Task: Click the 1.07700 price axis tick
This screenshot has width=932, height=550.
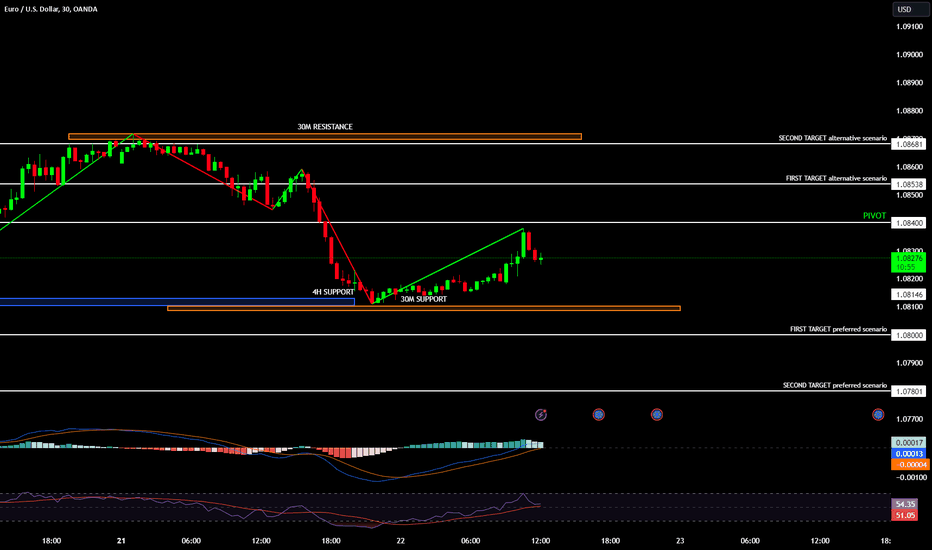Action: [x=909, y=419]
